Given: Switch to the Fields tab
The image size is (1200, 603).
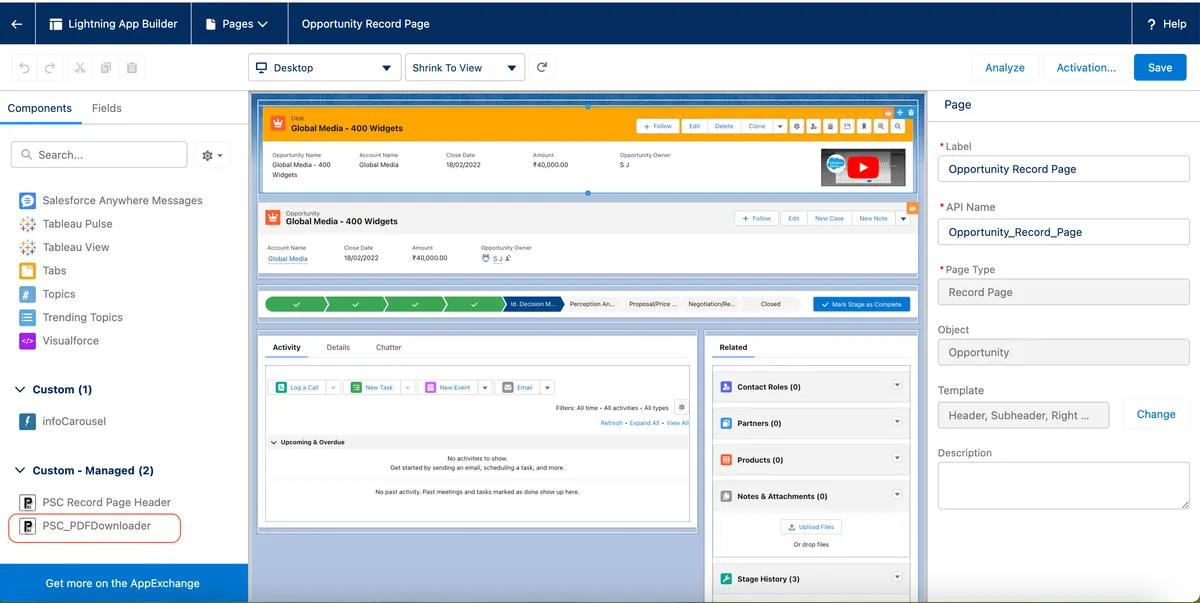Looking at the screenshot, I should coord(107,108).
